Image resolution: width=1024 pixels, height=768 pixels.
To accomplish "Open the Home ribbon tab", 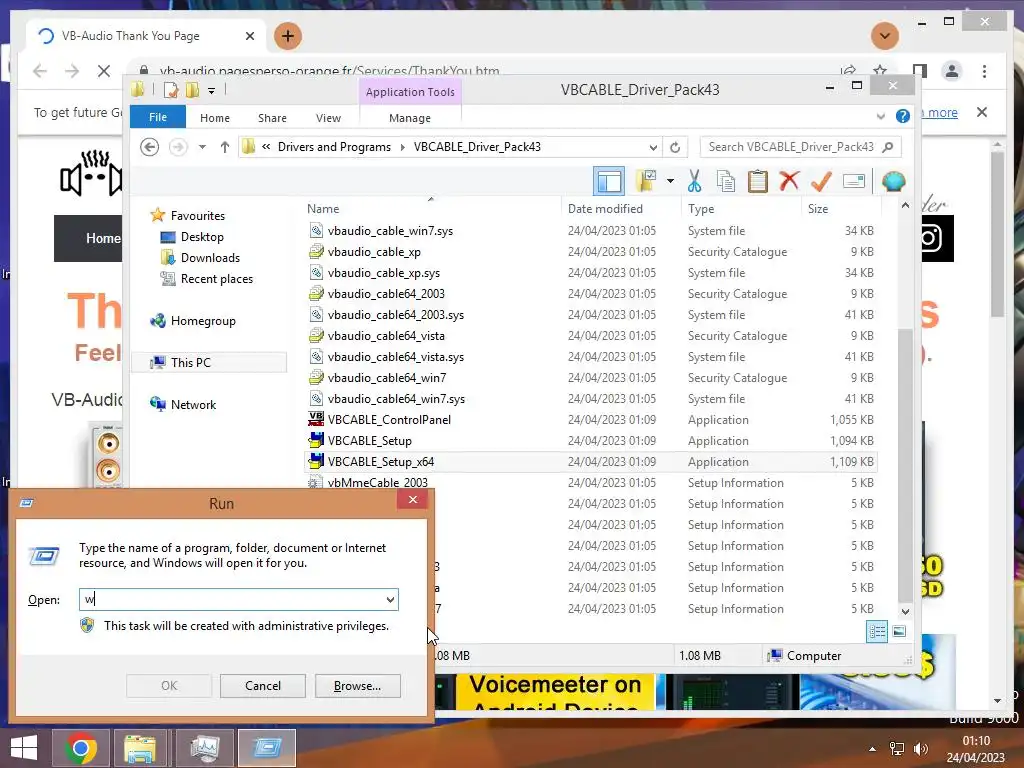I will pyautogui.click(x=215, y=118).
